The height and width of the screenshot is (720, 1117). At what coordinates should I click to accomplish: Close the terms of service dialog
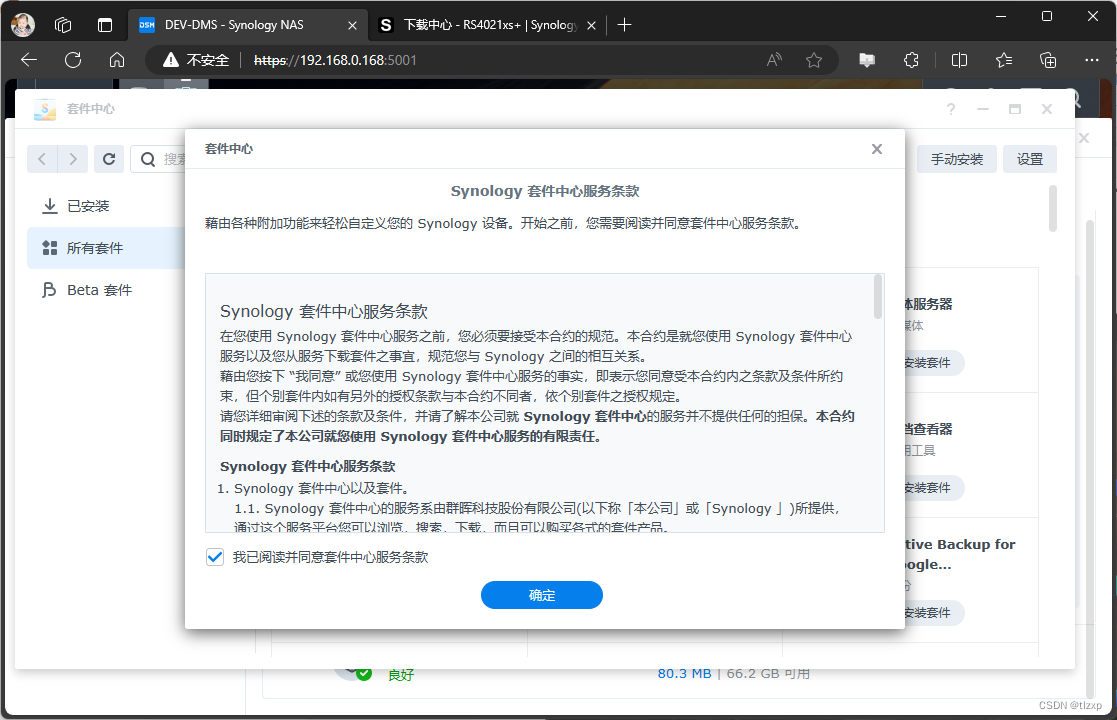pyautogui.click(x=877, y=149)
